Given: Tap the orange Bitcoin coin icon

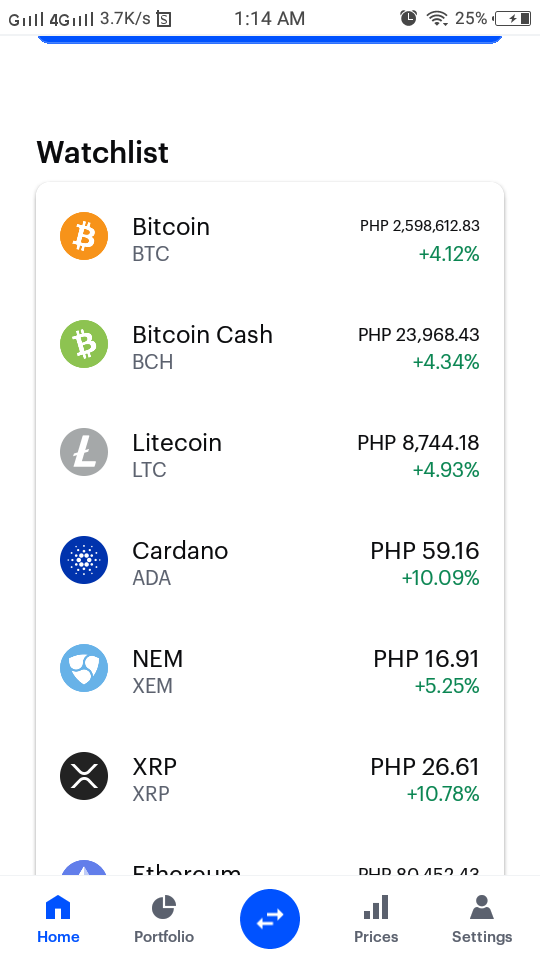Looking at the screenshot, I should tap(84, 236).
